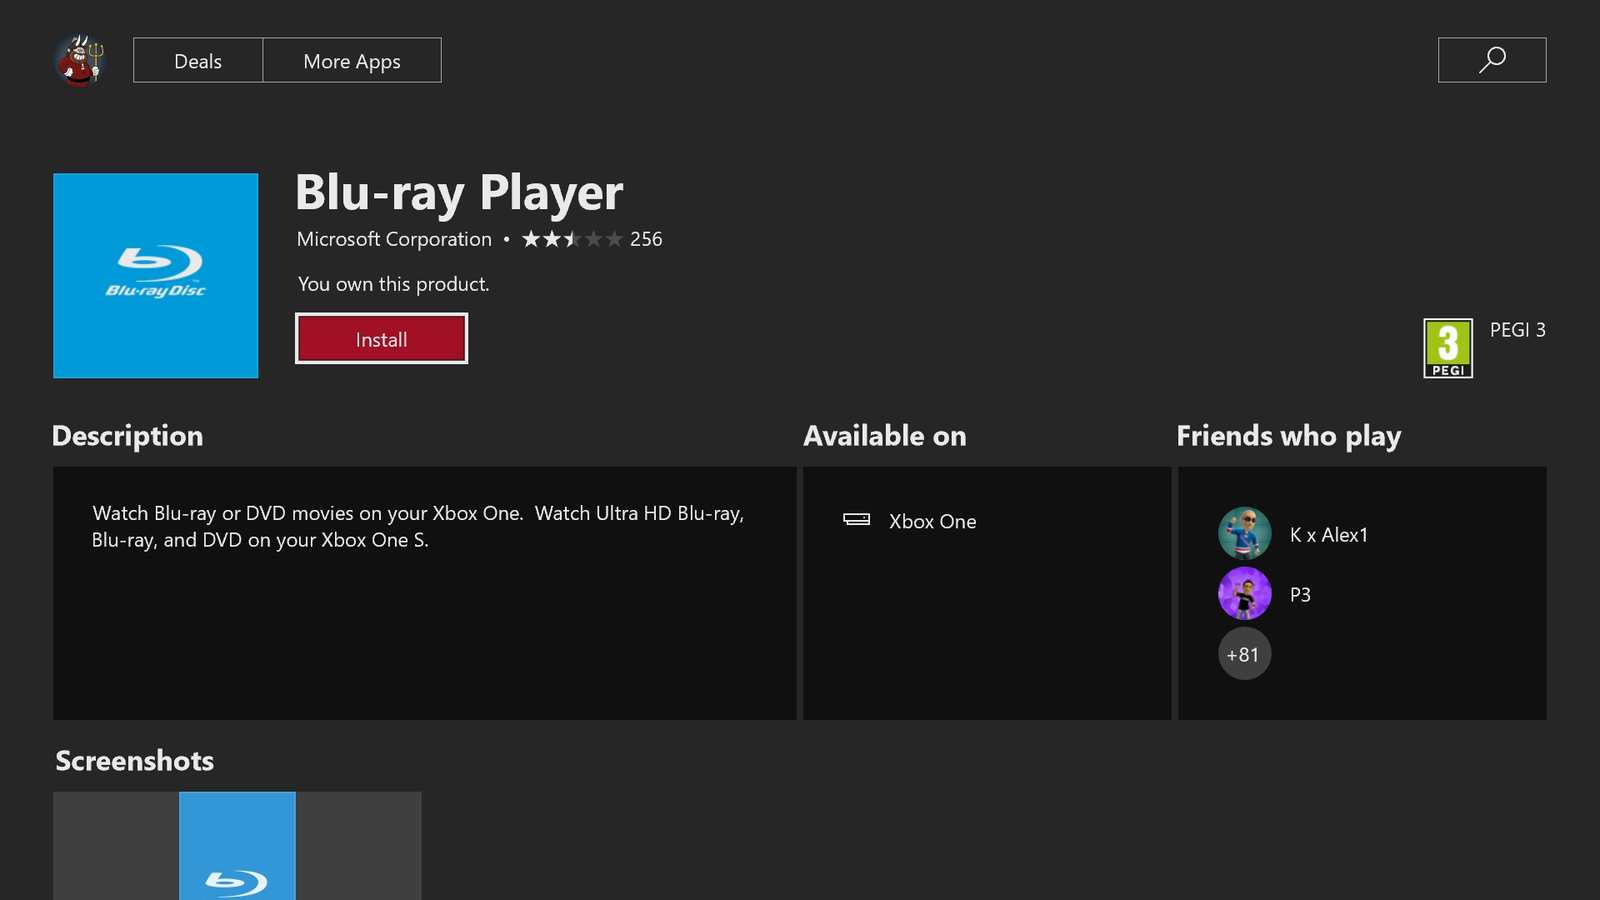1600x900 pixels.
Task: Click the Description section heading
Action: [x=127, y=436]
